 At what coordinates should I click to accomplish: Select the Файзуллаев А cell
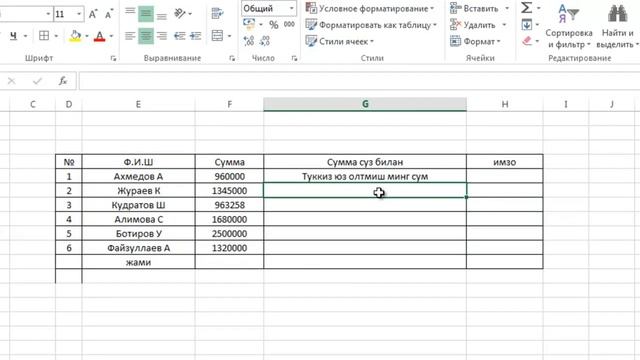138,248
